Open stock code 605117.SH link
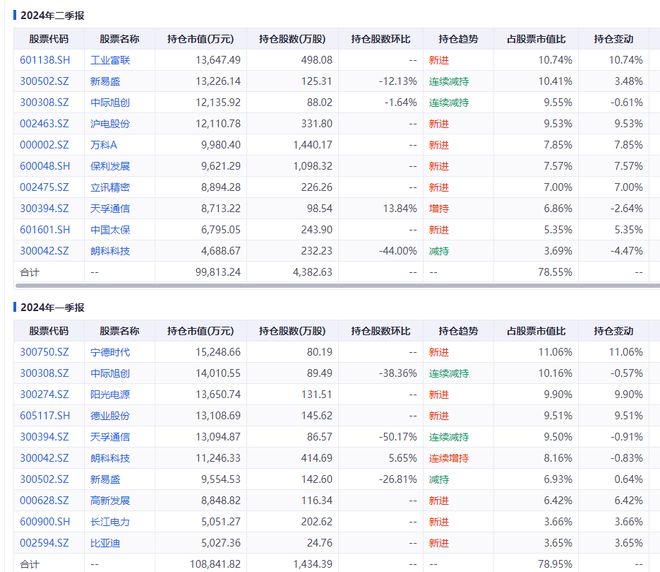Viewport: 660px width, 572px height. [x=45, y=415]
